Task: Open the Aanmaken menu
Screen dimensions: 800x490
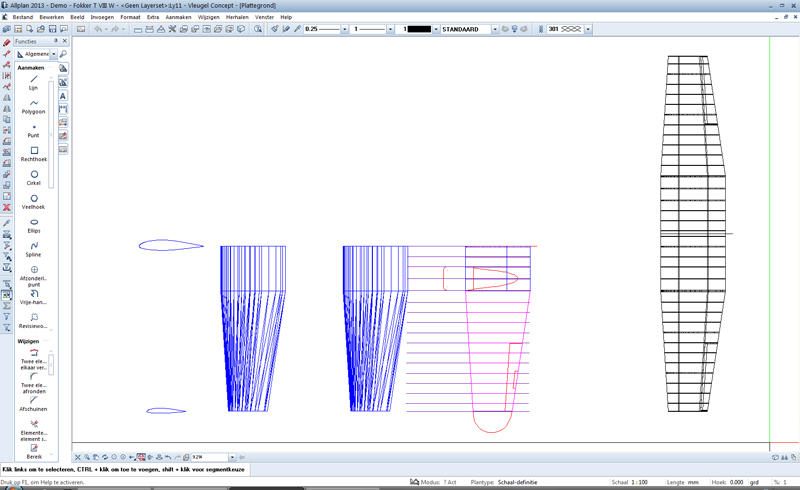Action: tap(178, 17)
